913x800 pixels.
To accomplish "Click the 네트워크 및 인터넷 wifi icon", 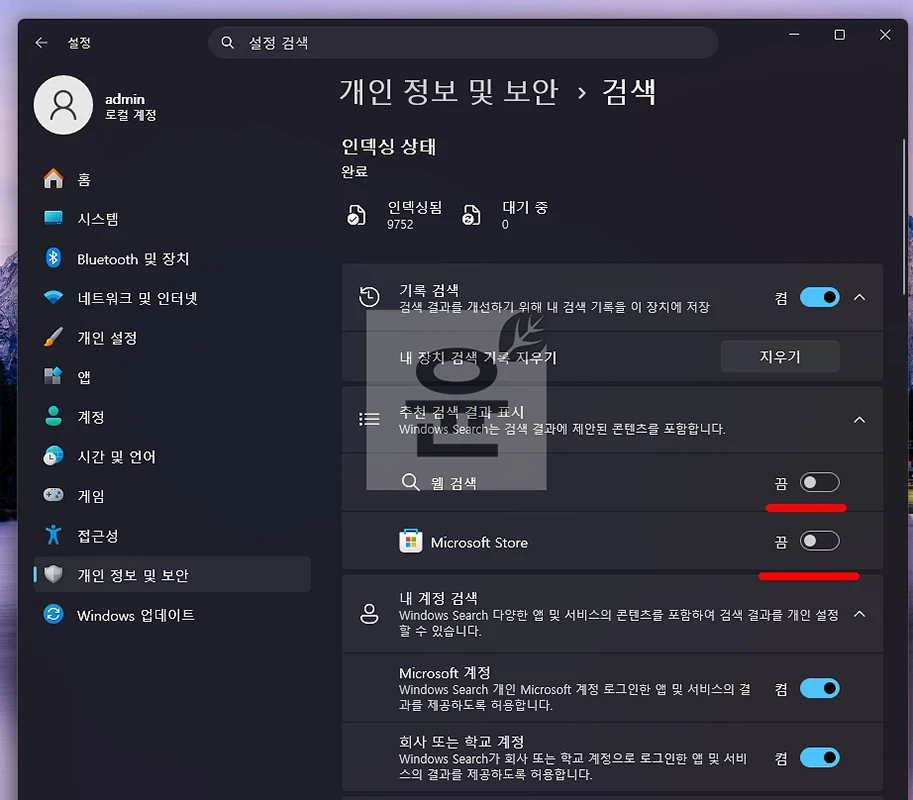I will pyautogui.click(x=54, y=298).
